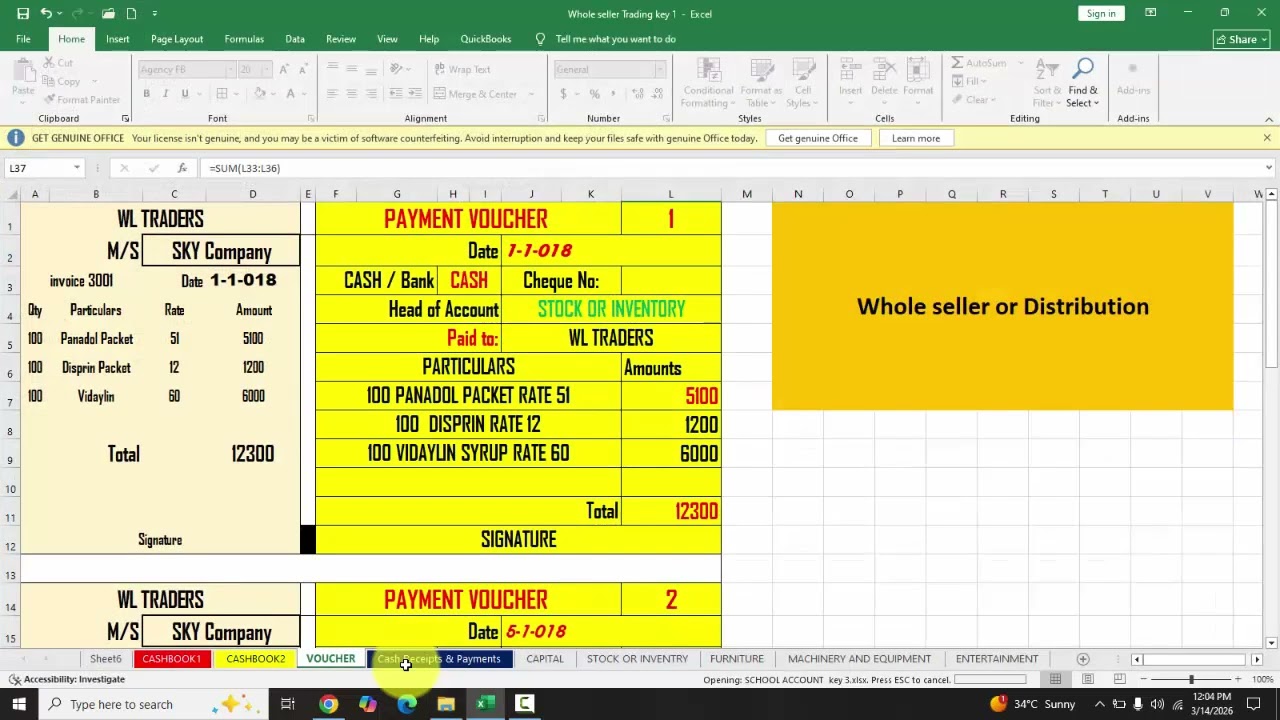The width and height of the screenshot is (1280, 720).
Task: Click the Orientation angled text icon
Action: (396, 69)
